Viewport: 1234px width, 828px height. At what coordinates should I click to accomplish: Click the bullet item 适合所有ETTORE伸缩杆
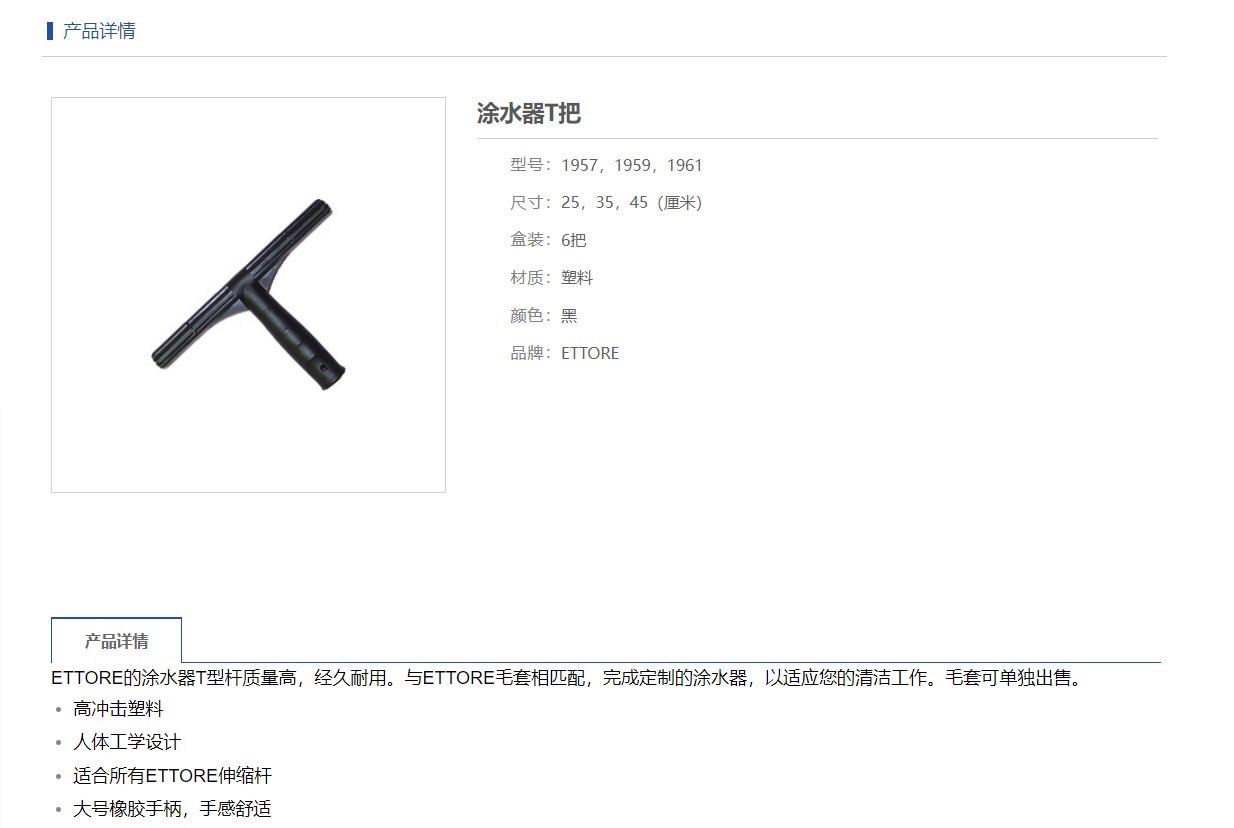[172, 776]
